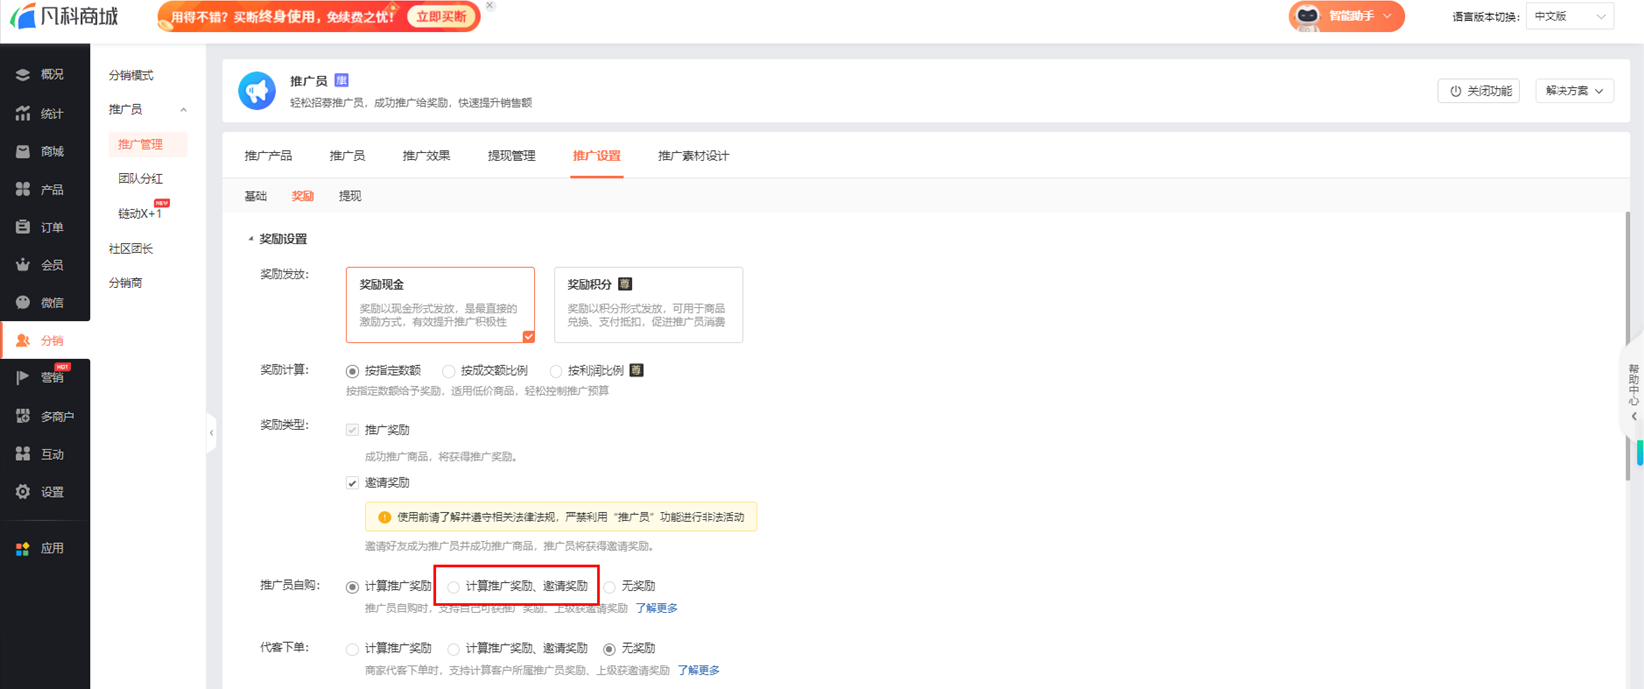The image size is (1644, 689).
Task: Collapse the secondary sidebar using the arrow handle
Action: [x=211, y=433]
